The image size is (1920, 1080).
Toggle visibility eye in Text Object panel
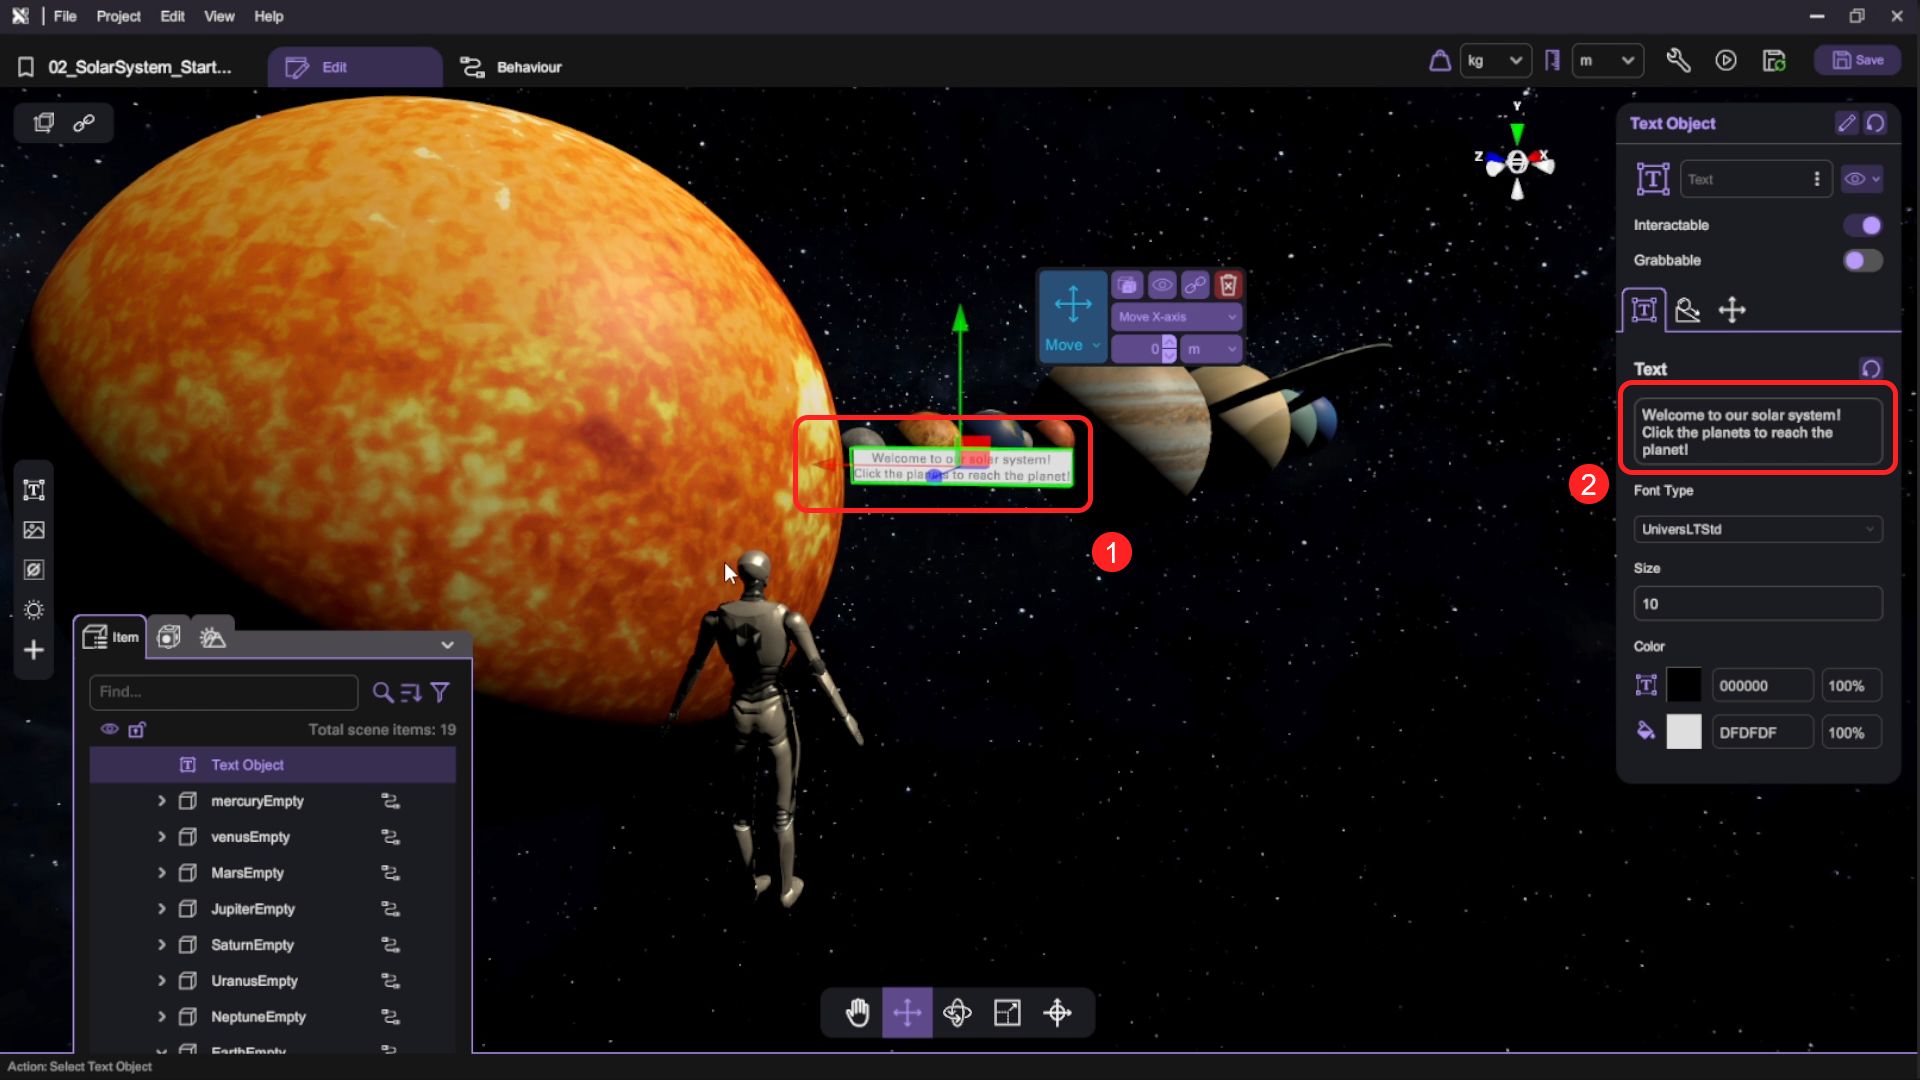pos(1856,179)
